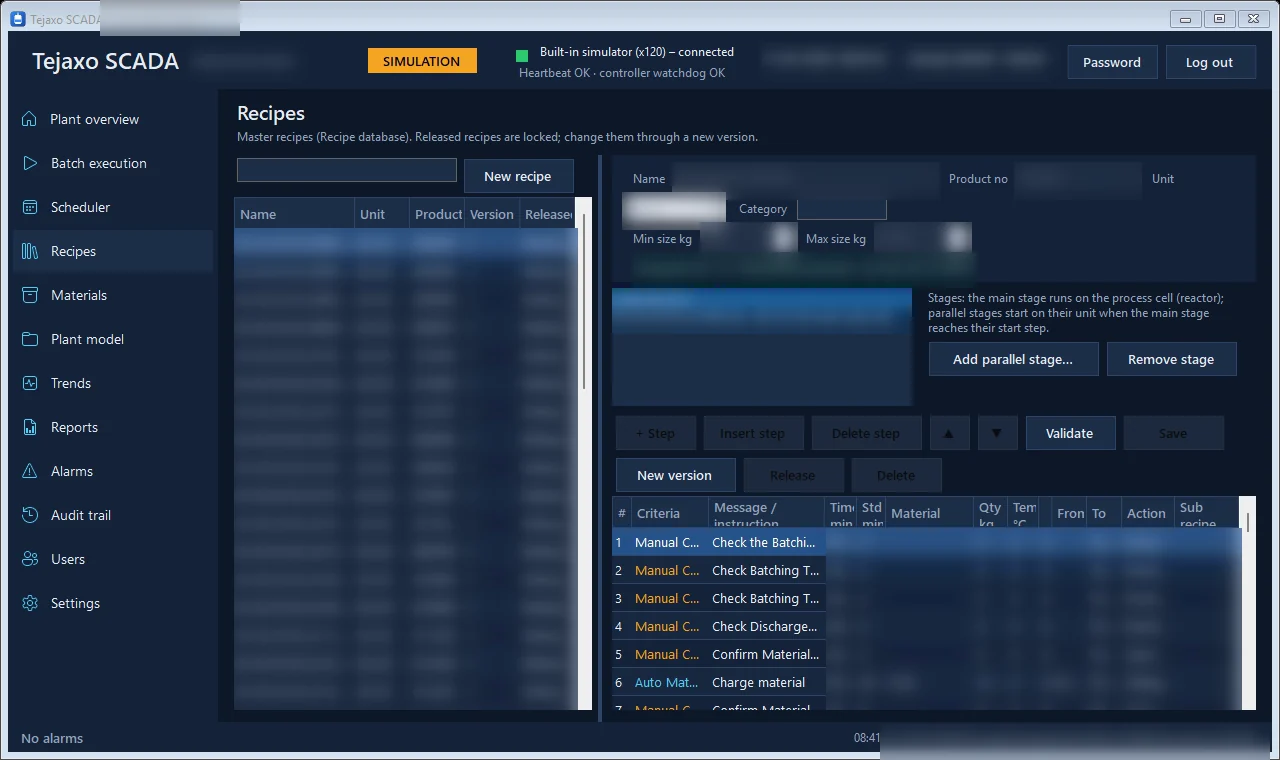Click the Criteria column header in steps table

coord(670,513)
